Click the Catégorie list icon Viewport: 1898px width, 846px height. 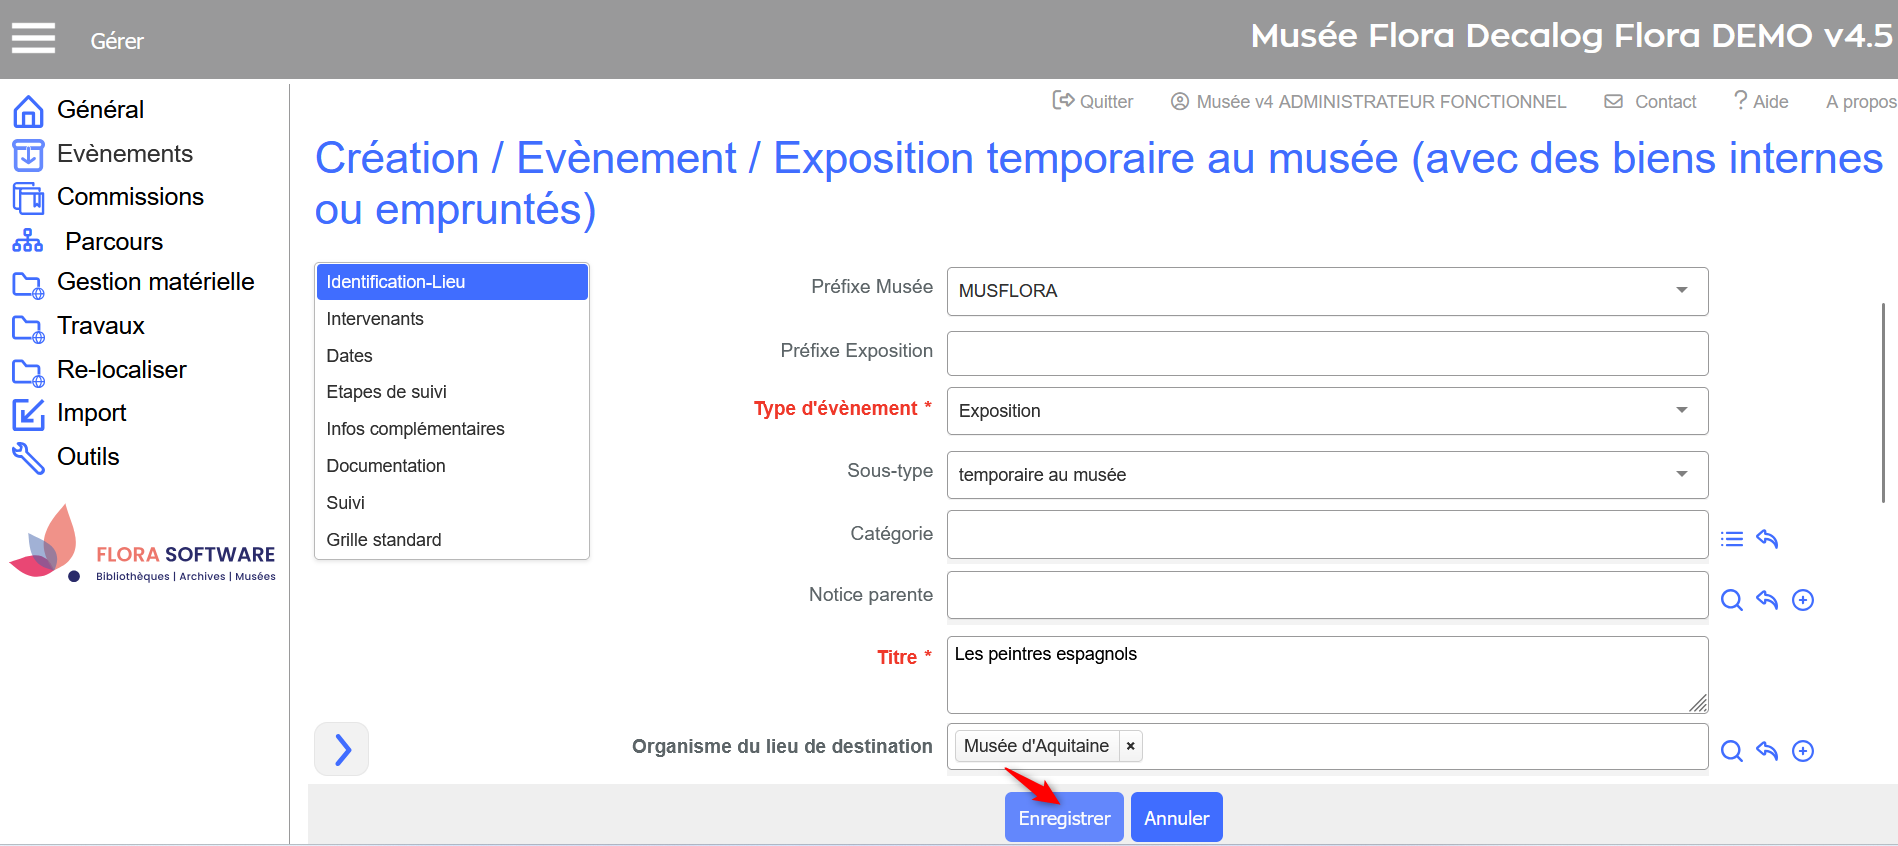tap(1731, 540)
